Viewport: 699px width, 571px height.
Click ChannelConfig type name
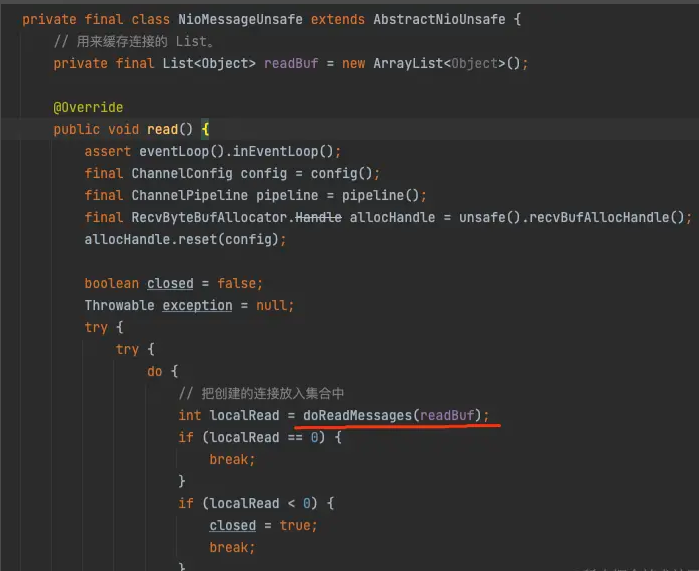coord(182,173)
